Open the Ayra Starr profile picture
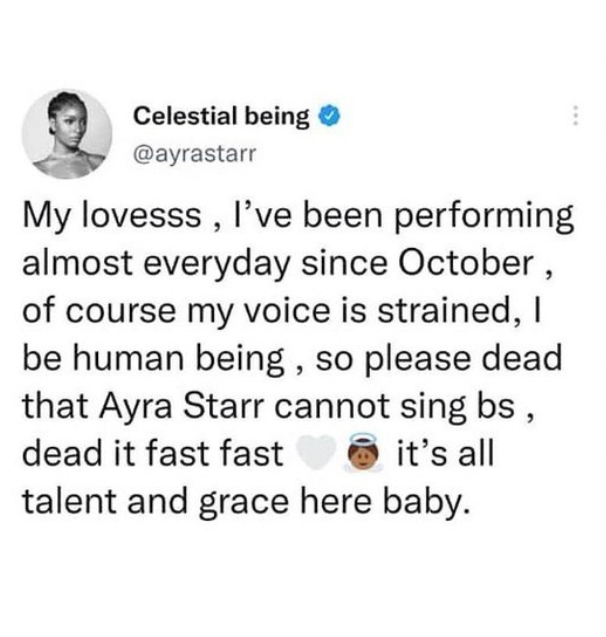Screen dimensions: 606x637 tap(67, 134)
